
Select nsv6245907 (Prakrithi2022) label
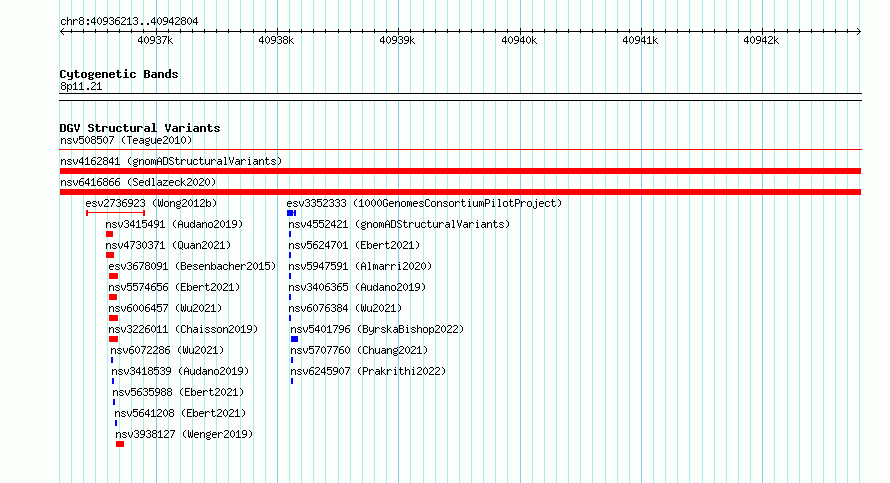(x=368, y=371)
